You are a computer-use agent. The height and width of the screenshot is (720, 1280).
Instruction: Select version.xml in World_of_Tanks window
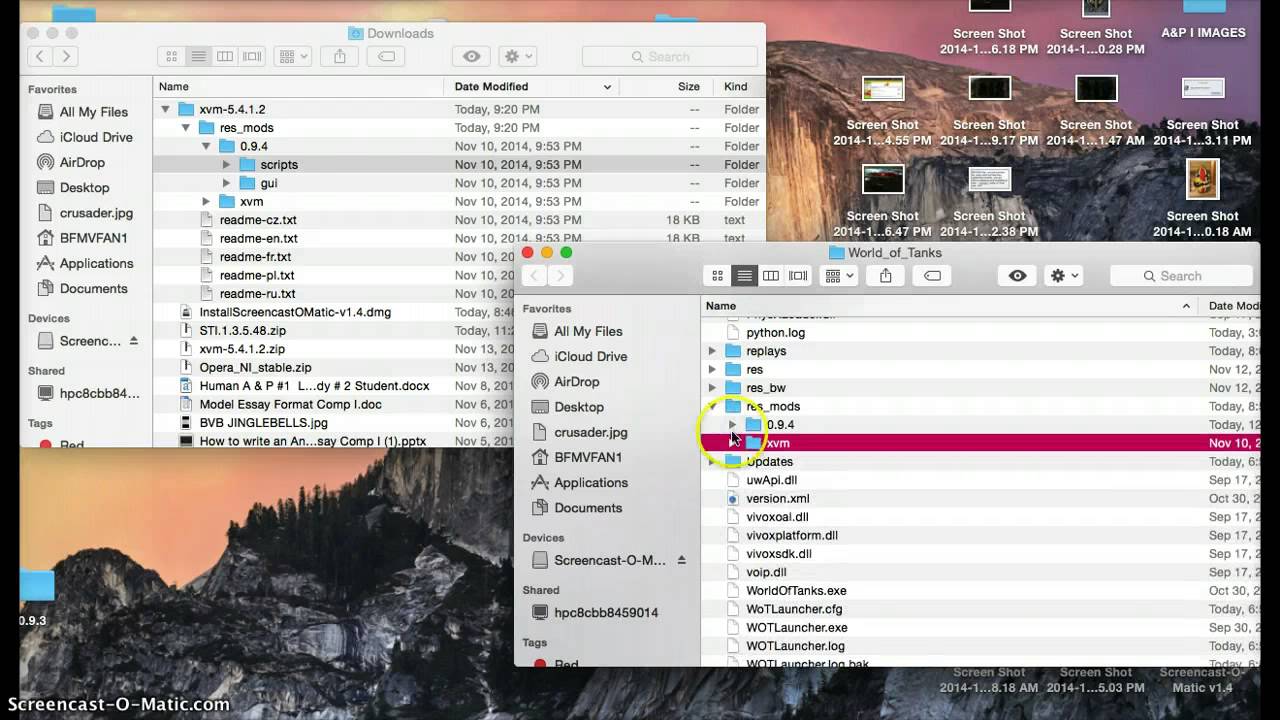click(x=777, y=498)
